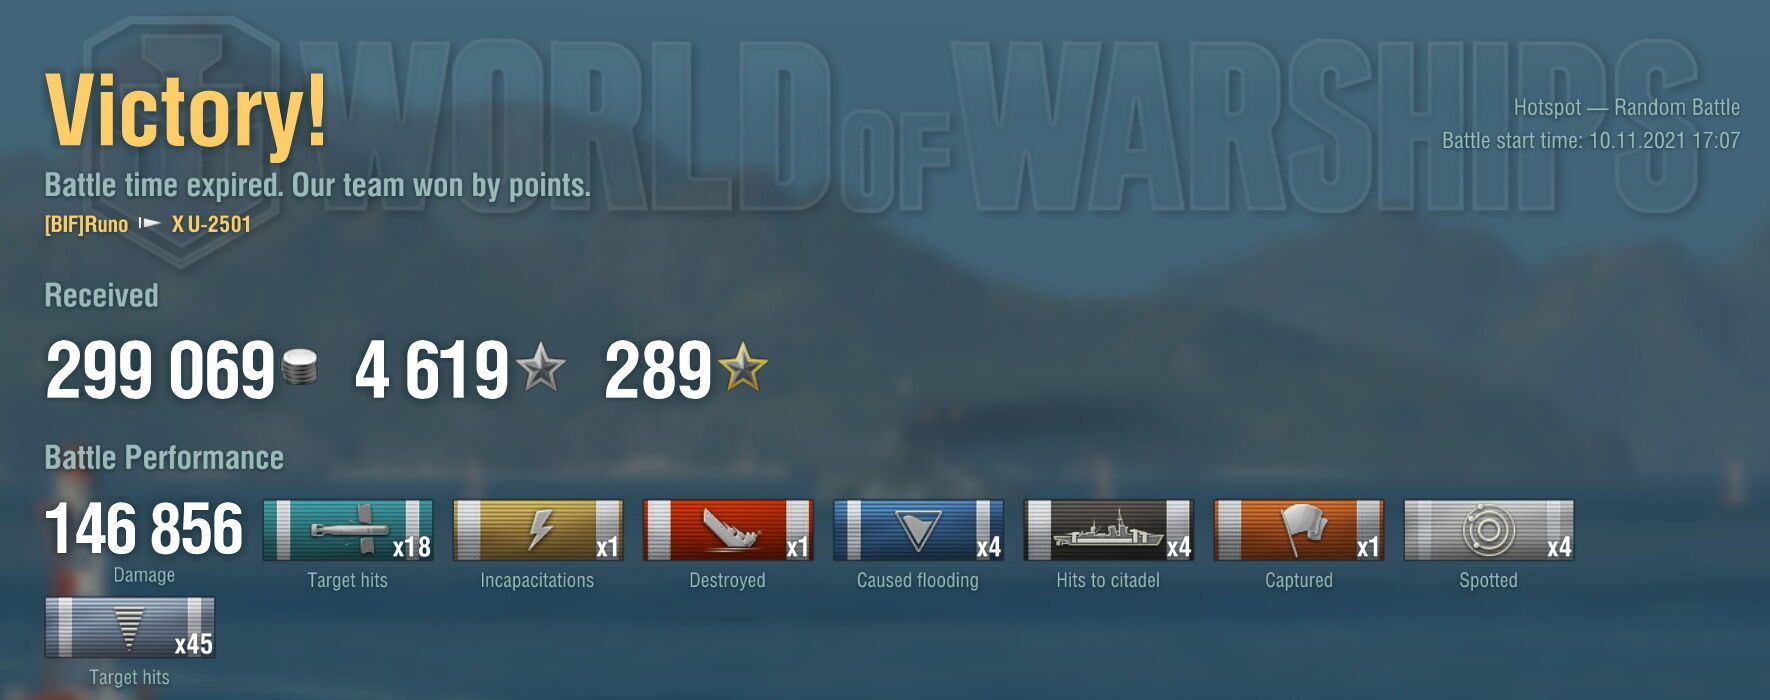Viewport: 1770px width, 700px height.
Task: Click the 4 619 experience amount
Action: [x=432, y=370]
